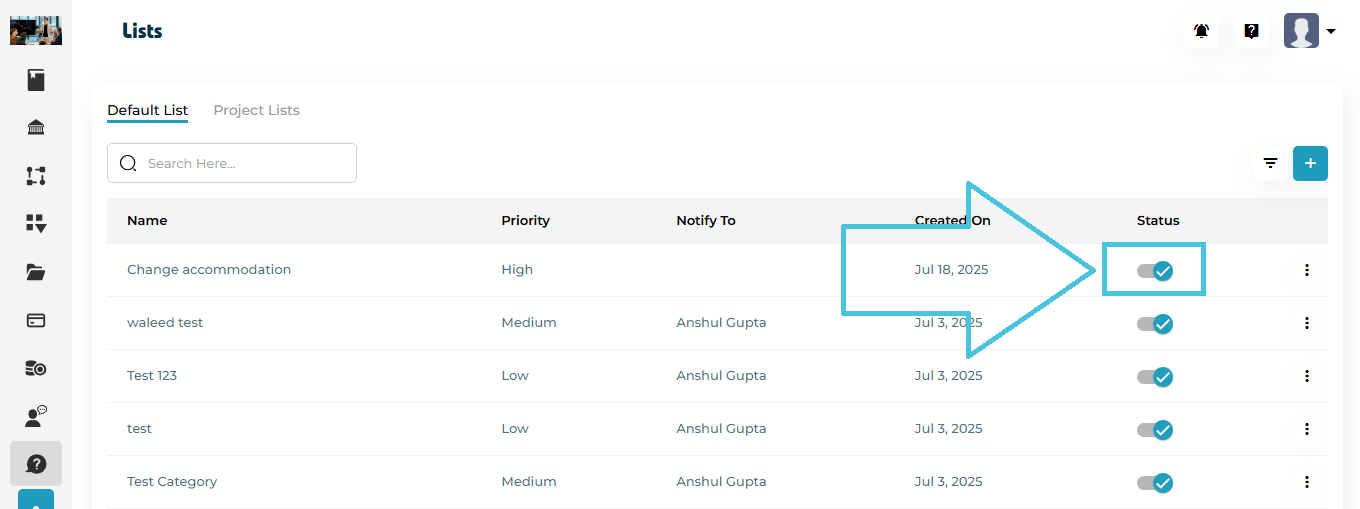Open the folder icon in sidebar
Image resolution: width=1360 pixels, height=509 pixels.
(x=36, y=272)
